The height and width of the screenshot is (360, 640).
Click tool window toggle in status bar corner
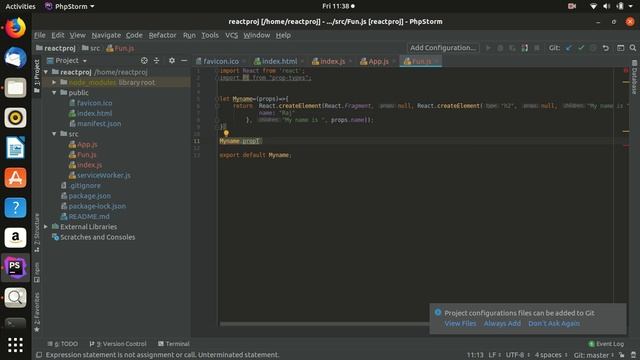[39, 355]
